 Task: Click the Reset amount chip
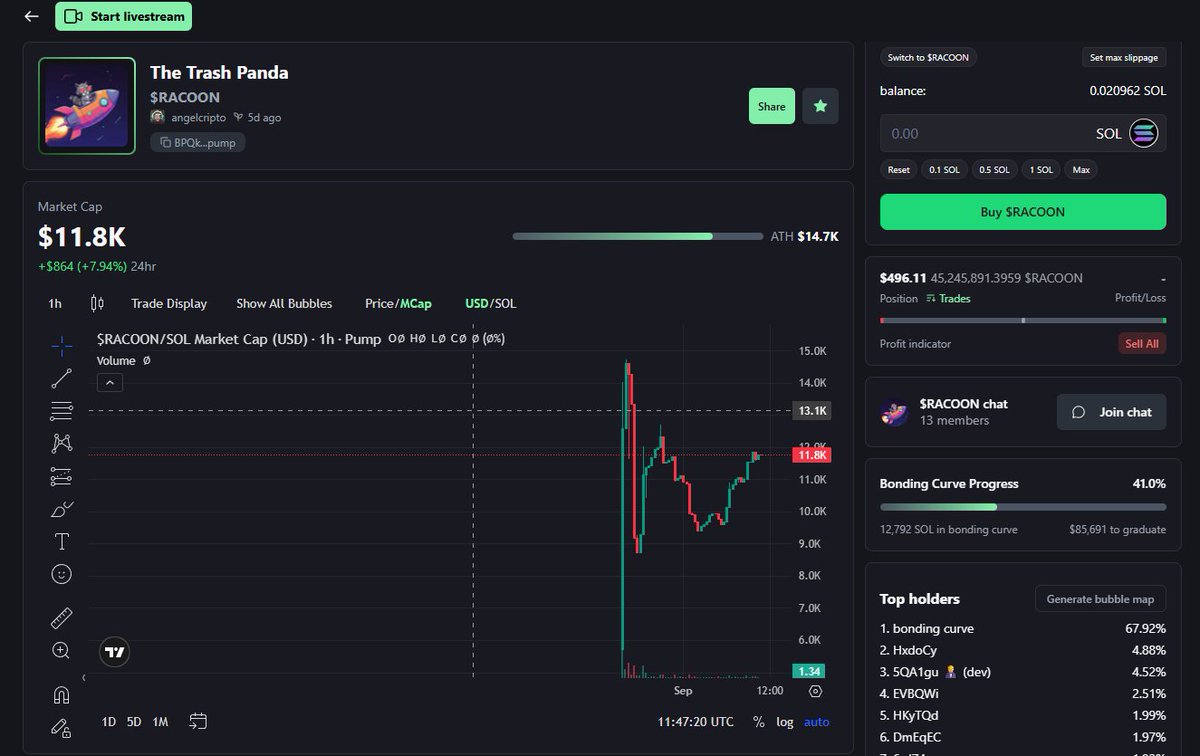899,170
